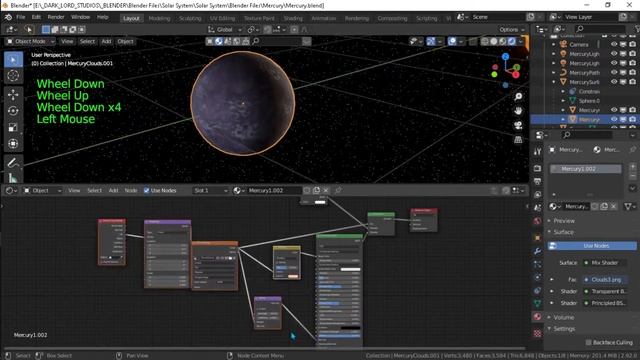The image size is (640, 360).
Task: Click the zoom magnifier icon in viewport
Action: tap(518, 96)
